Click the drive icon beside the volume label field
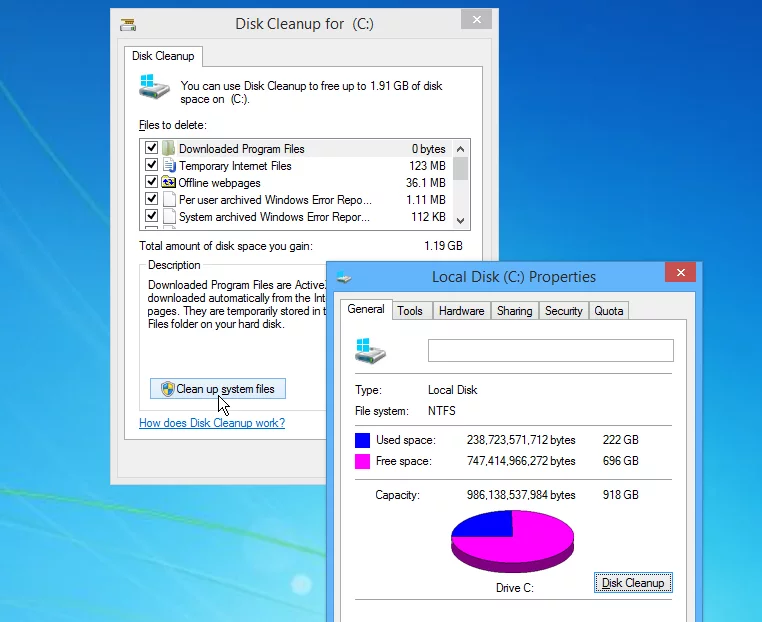 click(x=370, y=350)
